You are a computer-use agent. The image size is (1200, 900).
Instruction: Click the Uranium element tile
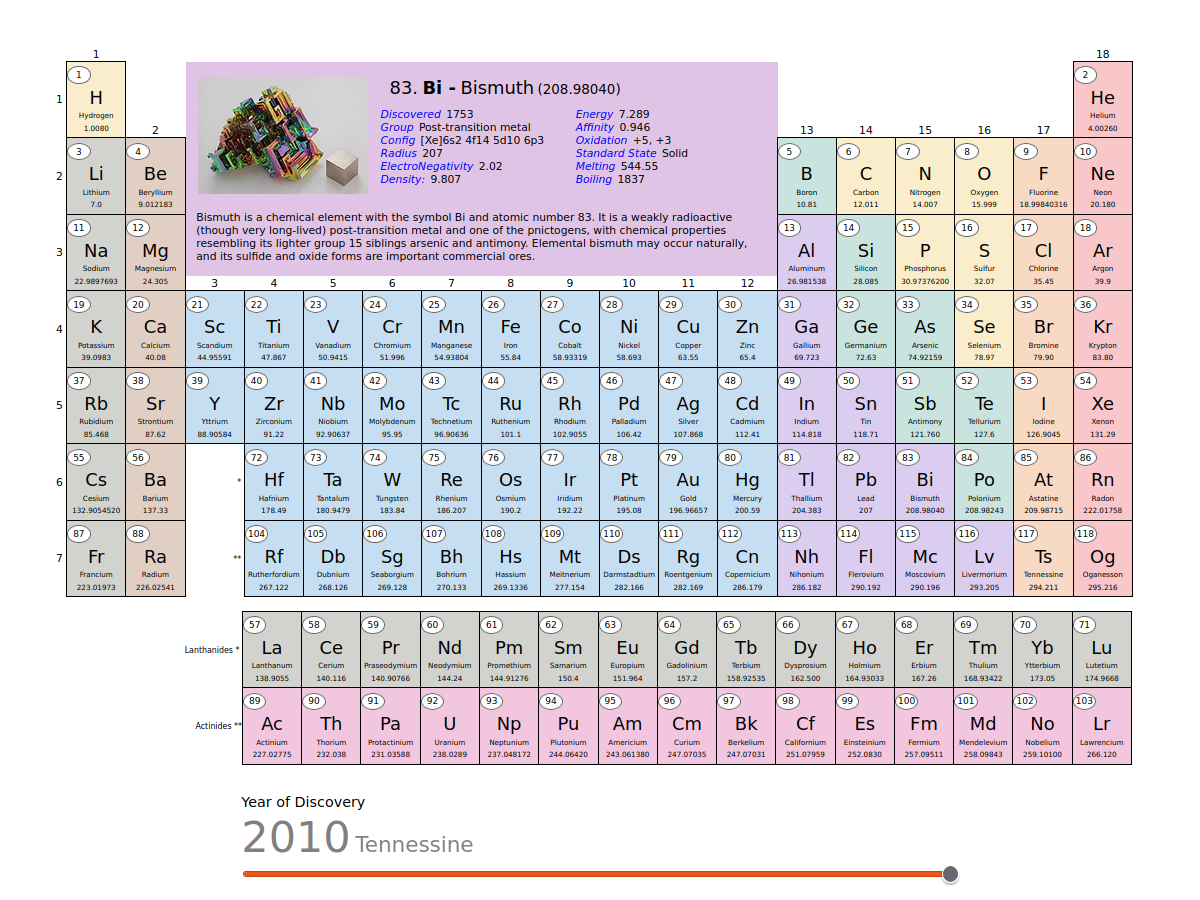450,727
